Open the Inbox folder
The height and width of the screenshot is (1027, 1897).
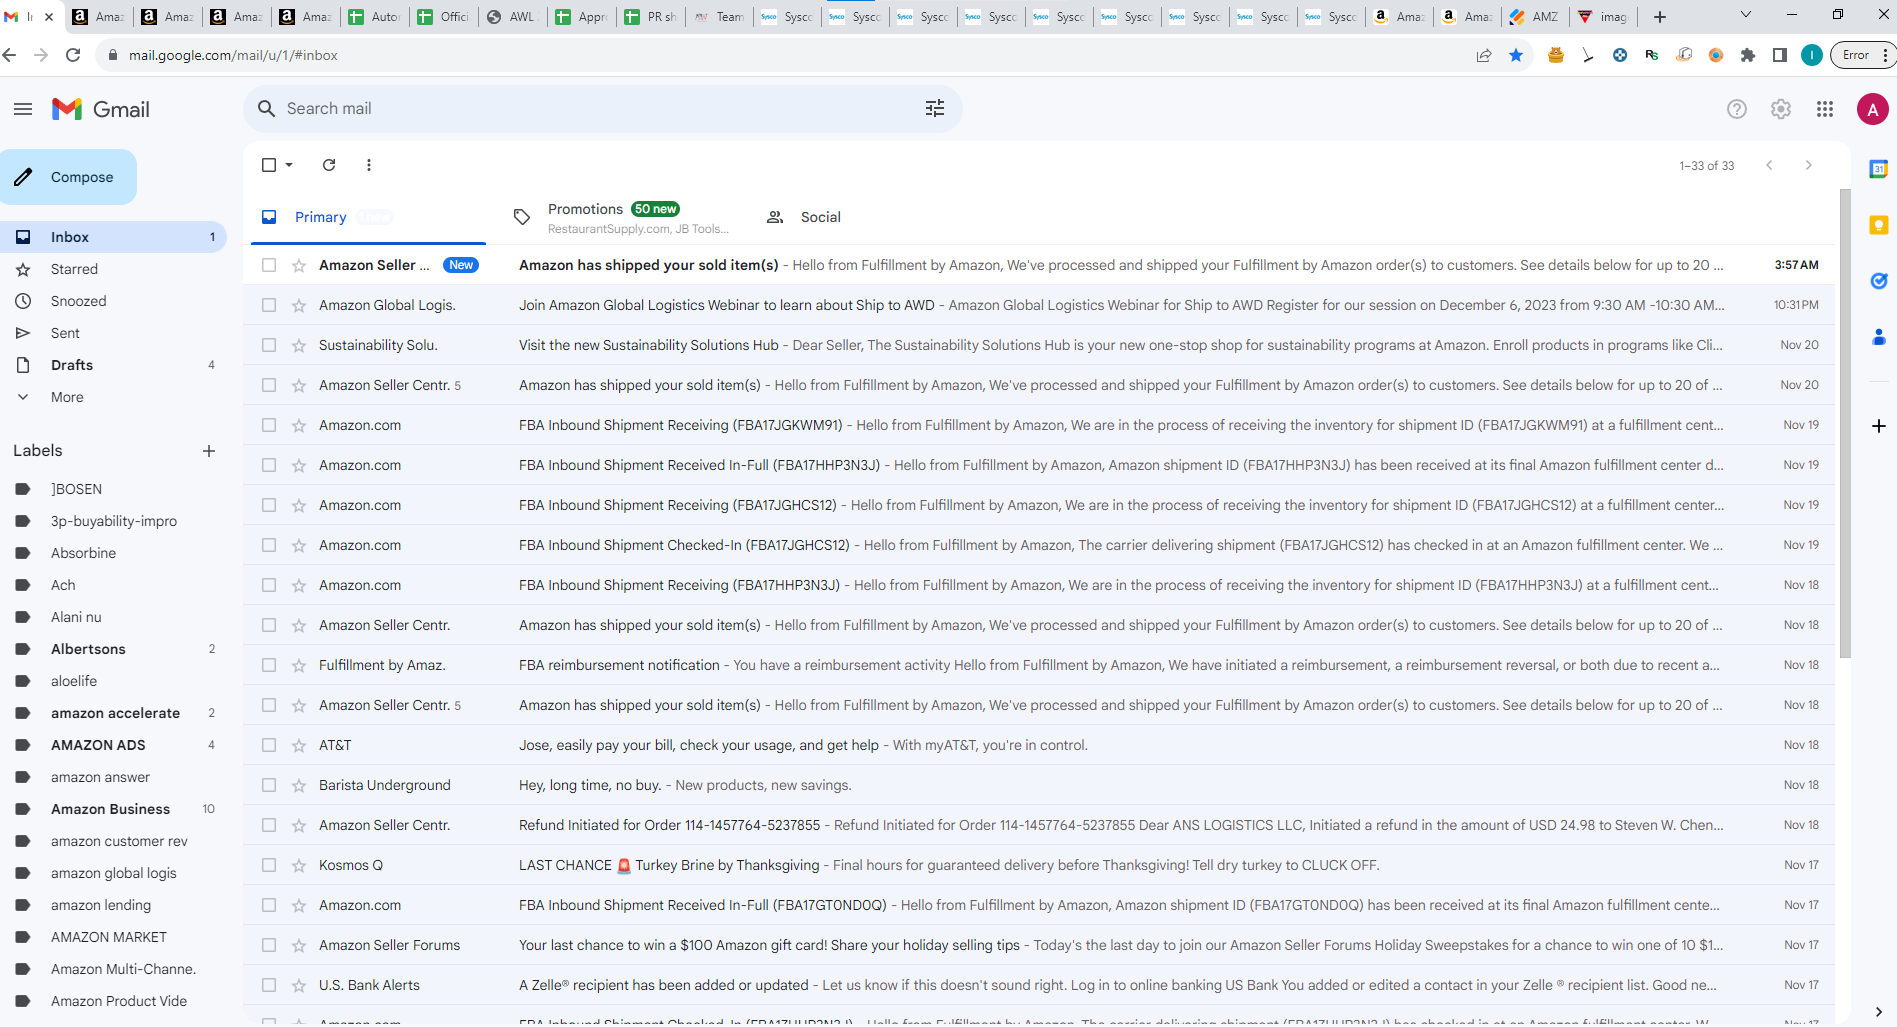point(113,237)
